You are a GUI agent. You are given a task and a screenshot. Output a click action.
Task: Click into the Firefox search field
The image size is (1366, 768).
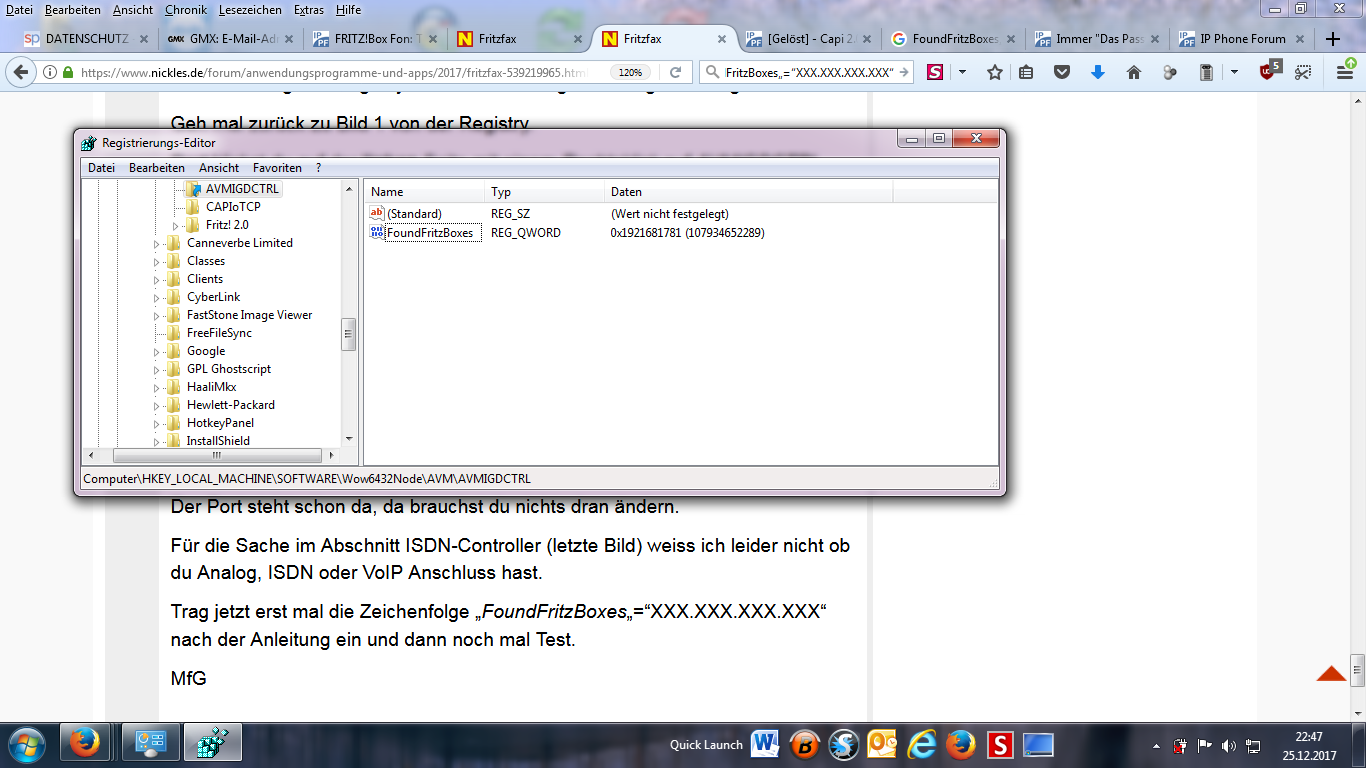coord(808,72)
